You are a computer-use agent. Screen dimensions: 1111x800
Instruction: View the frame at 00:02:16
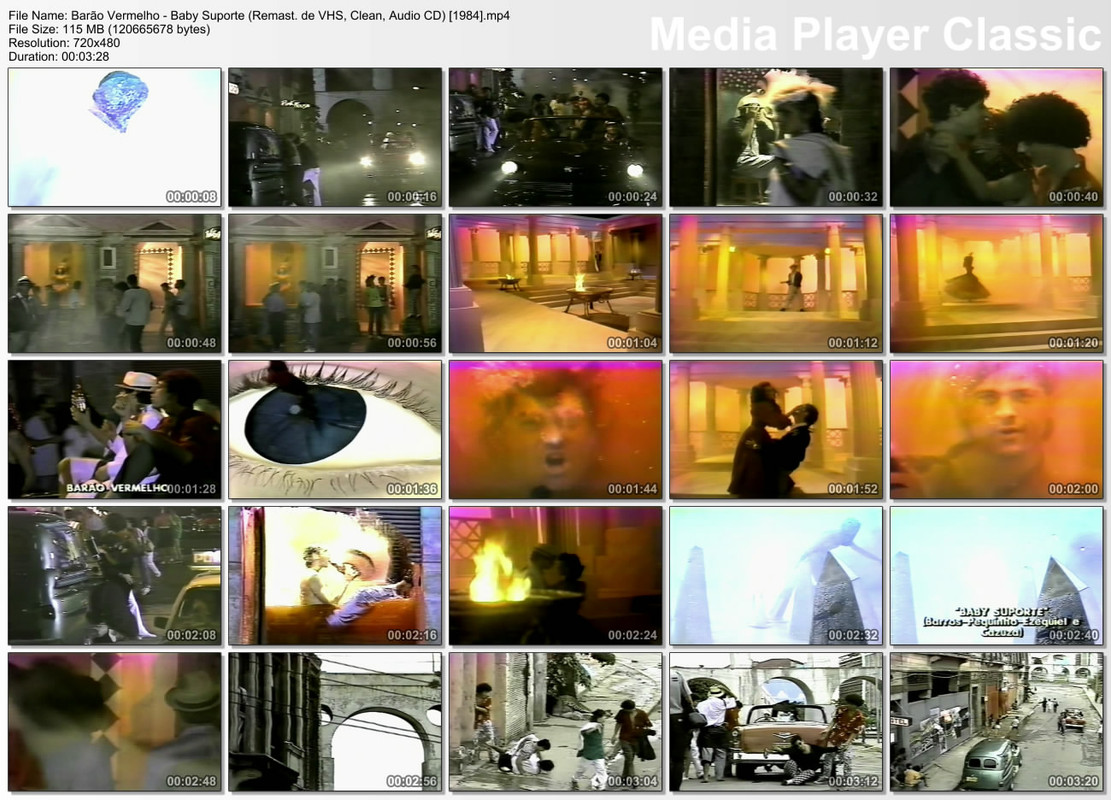[x=334, y=575]
